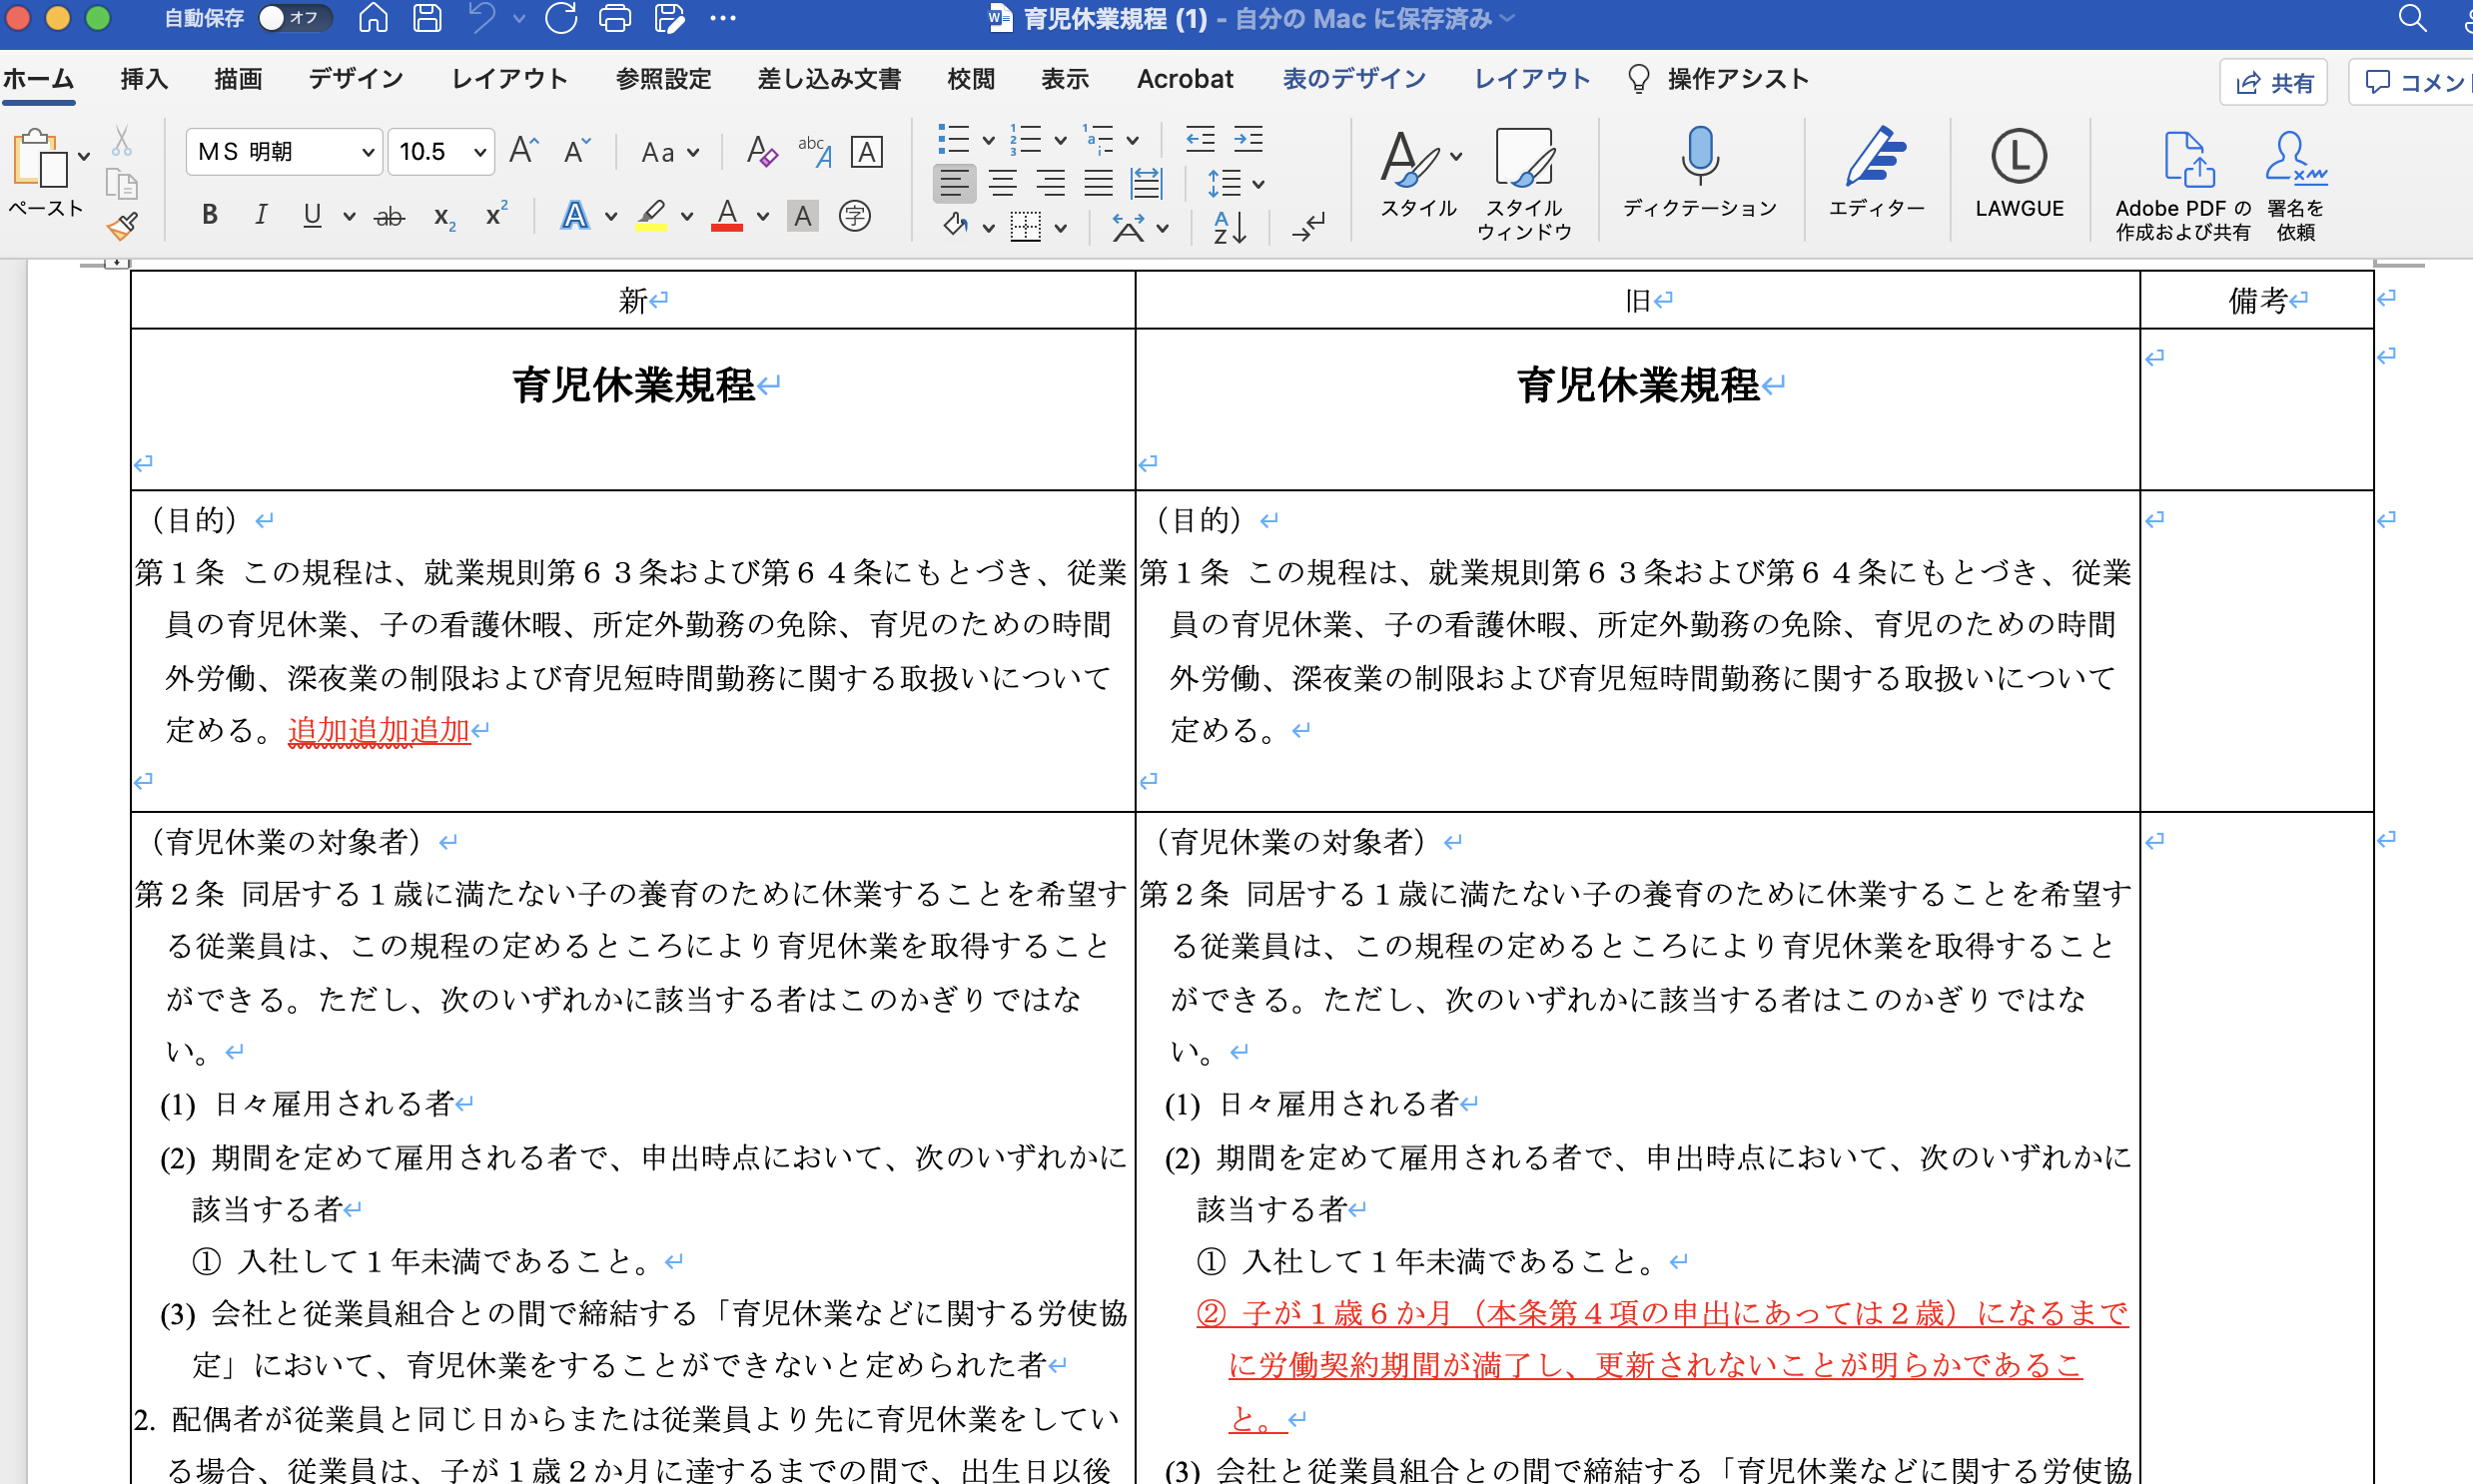
Task: Click the table move handle at top-left
Action: click(x=117, y=262)
